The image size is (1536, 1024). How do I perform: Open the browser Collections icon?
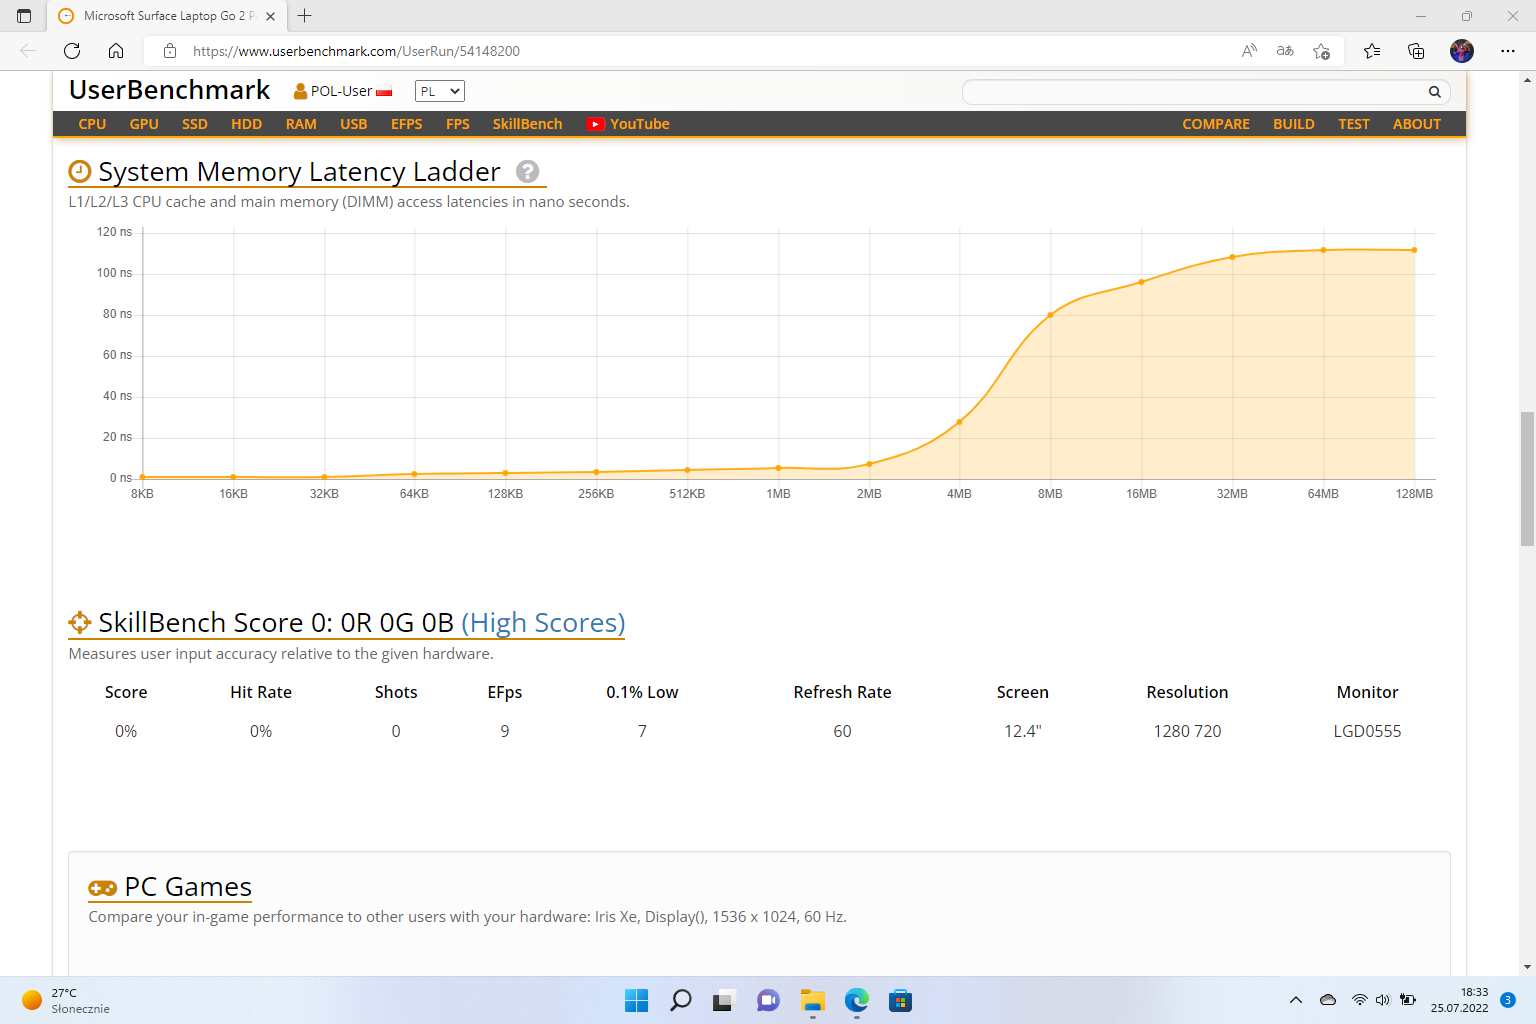tap(1416, 51)
